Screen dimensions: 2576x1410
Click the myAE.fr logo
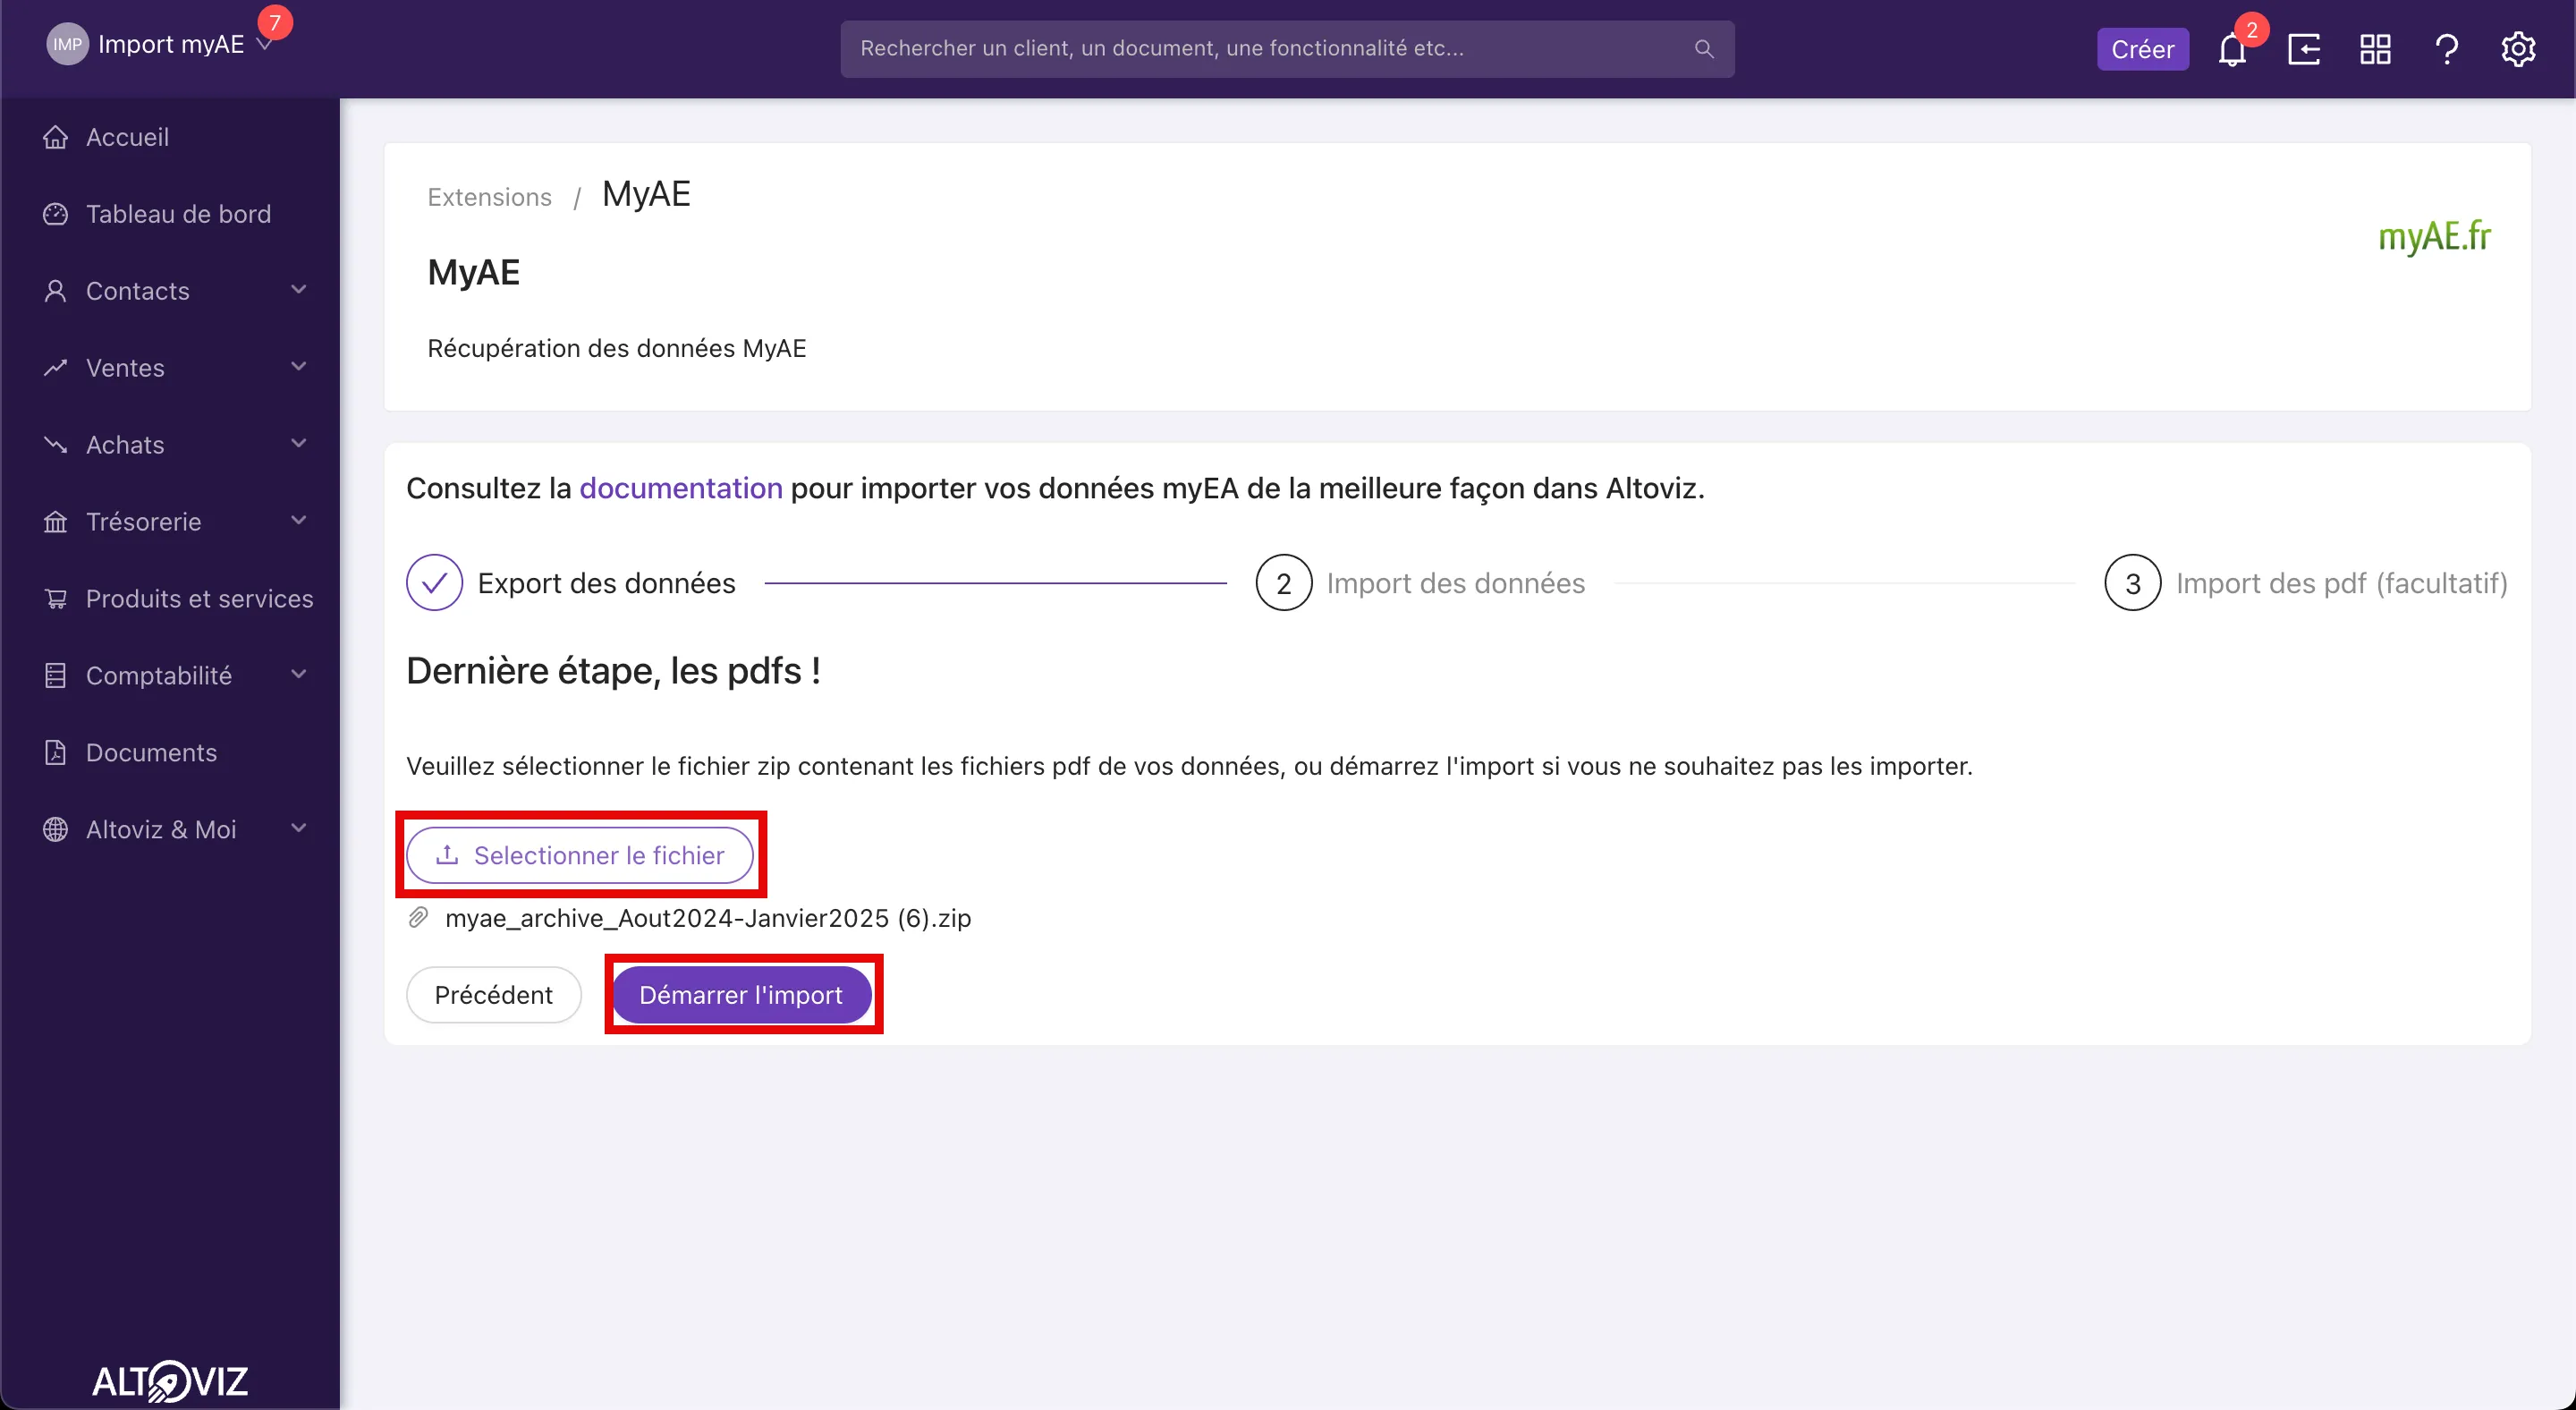pyautogui.click(x=2434, y=237)
